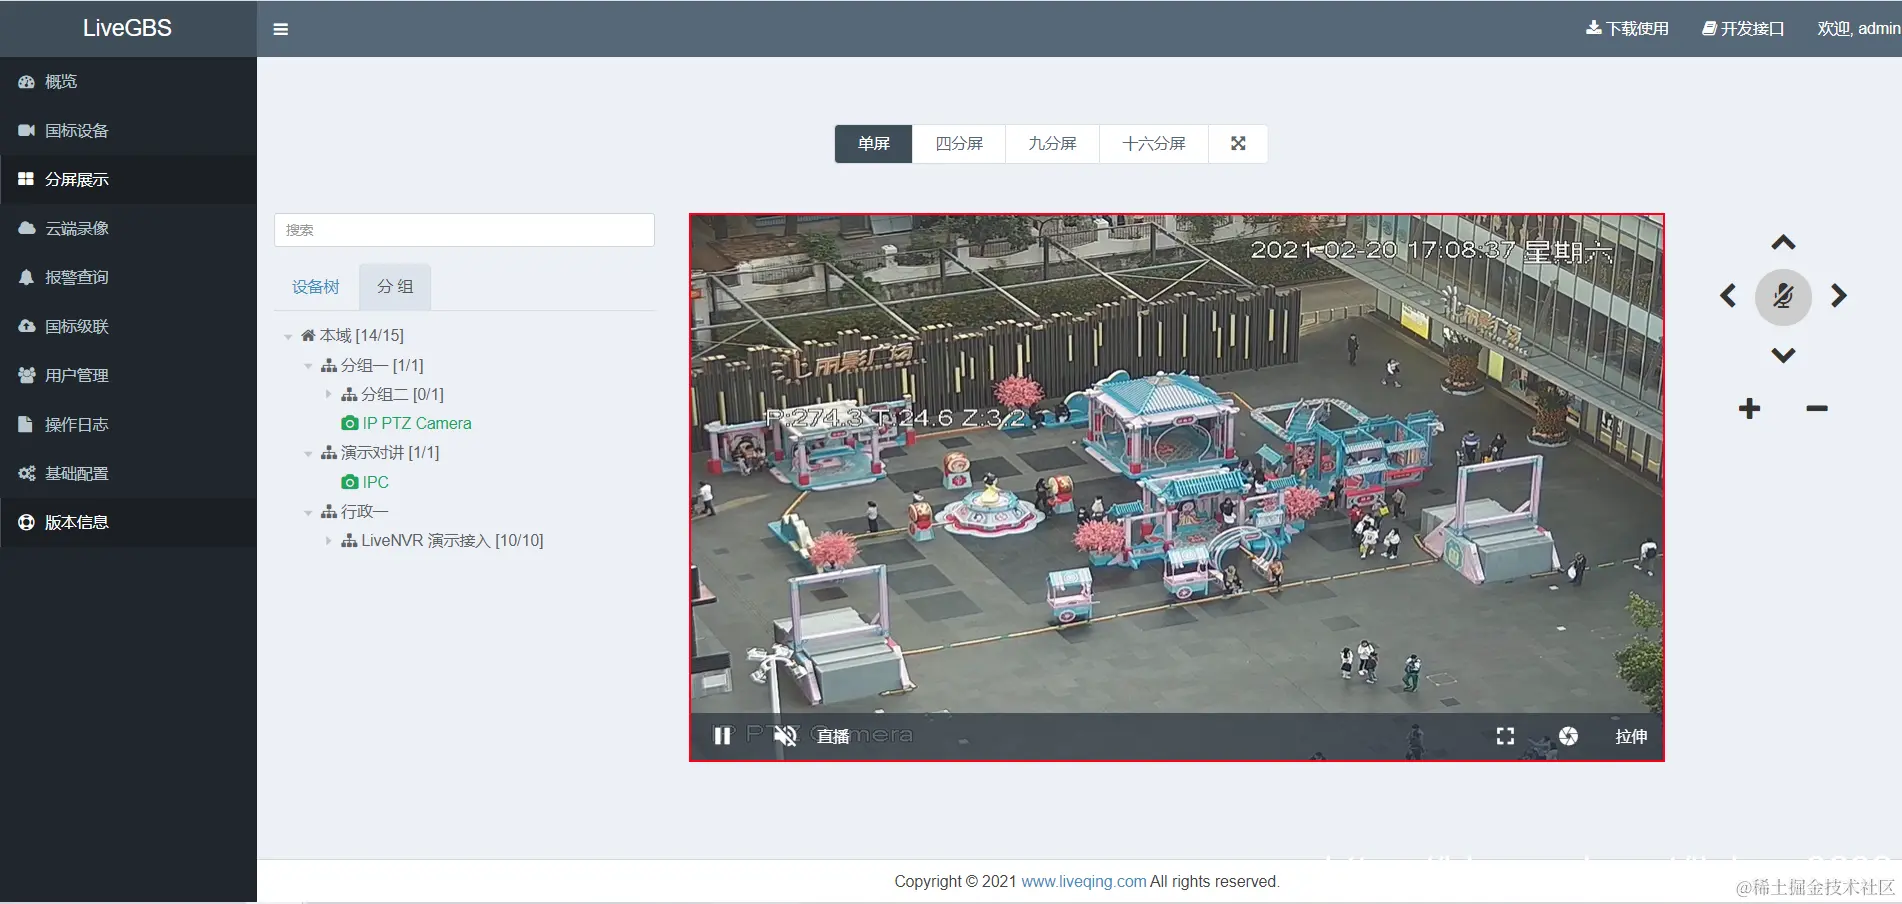Collapse the 本域 [14/15] tree node

coord(288,337)
